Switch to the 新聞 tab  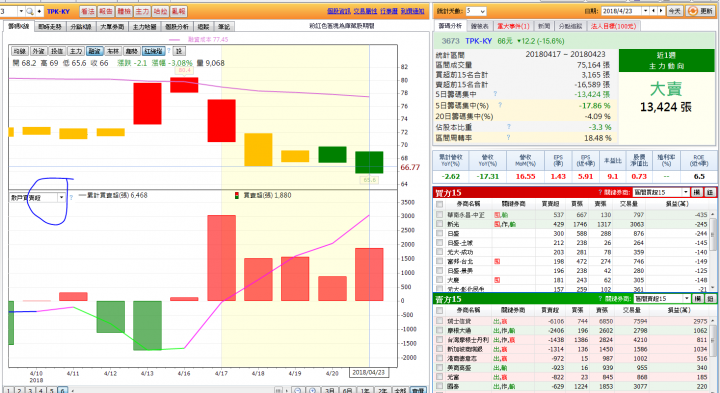tap(544, 26)
